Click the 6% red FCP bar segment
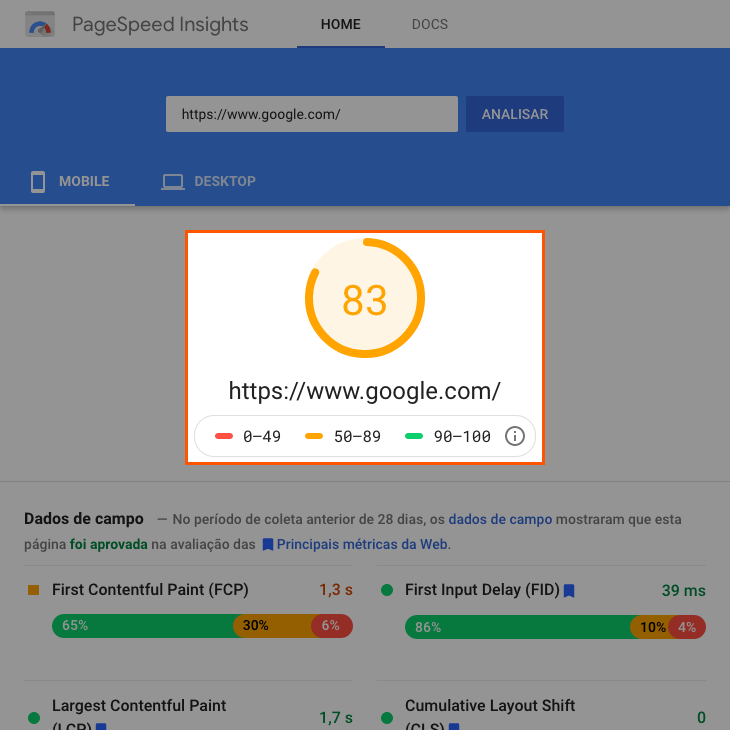 332,626
